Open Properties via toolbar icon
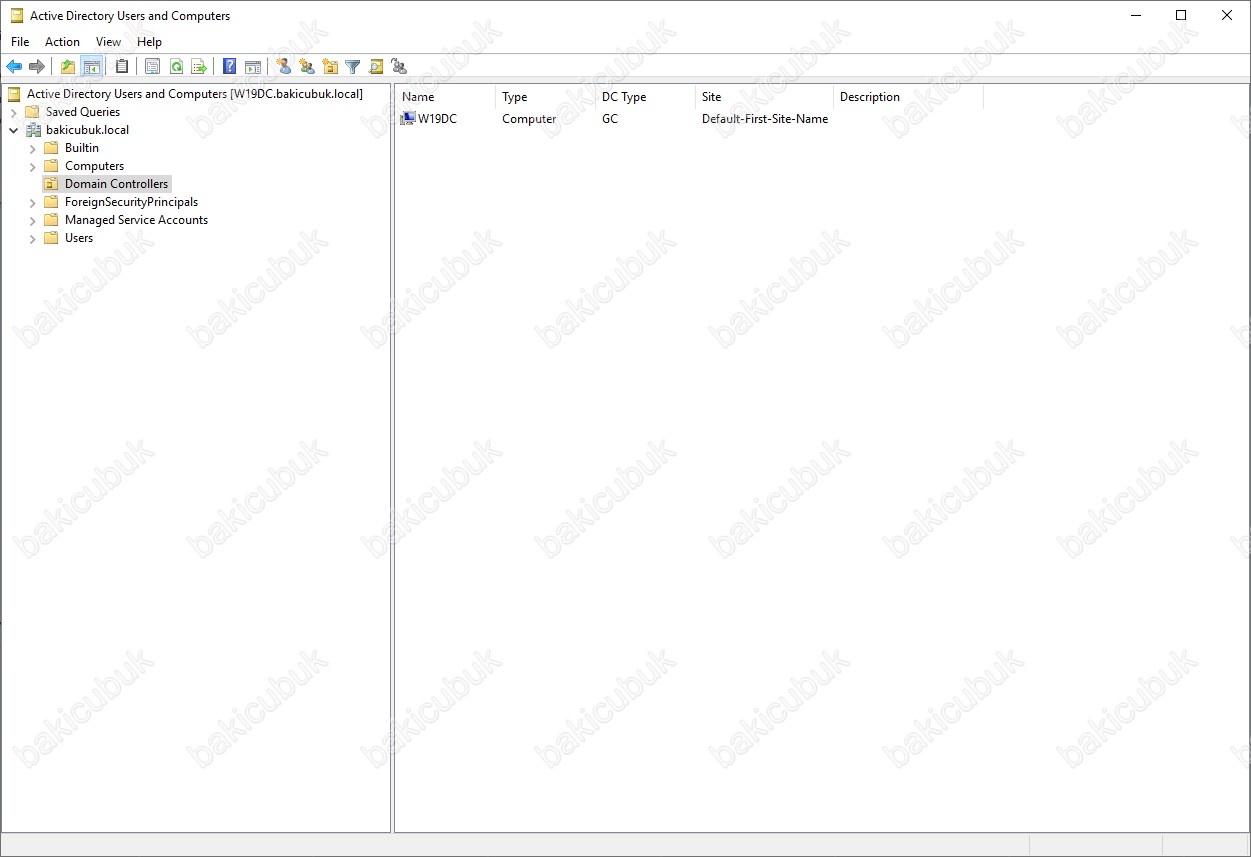 (152, 67)
